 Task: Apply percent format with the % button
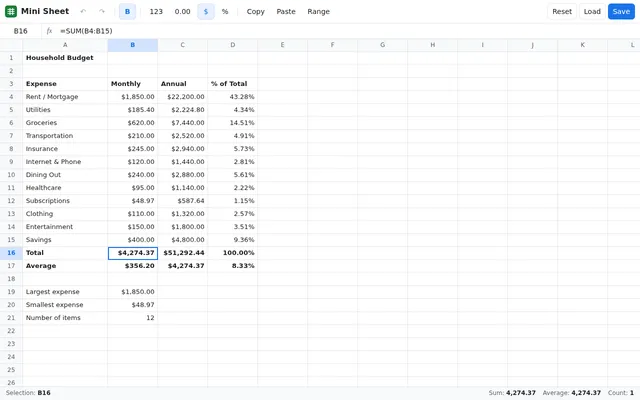pos(225,11)
